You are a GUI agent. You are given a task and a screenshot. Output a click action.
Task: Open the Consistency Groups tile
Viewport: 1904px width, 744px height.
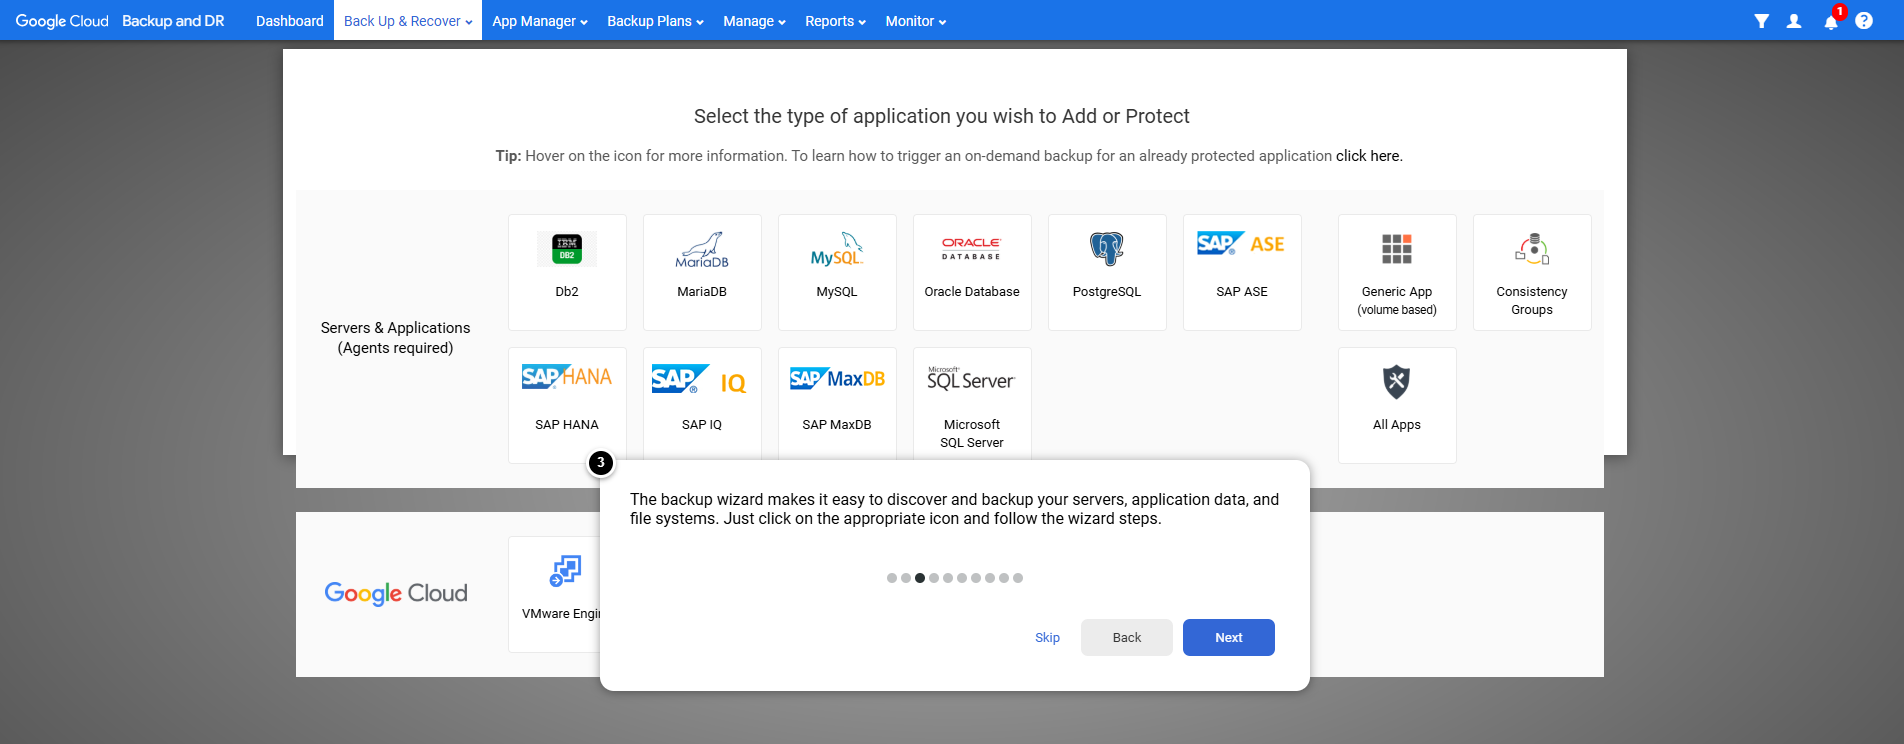[x=1532, y=272]
